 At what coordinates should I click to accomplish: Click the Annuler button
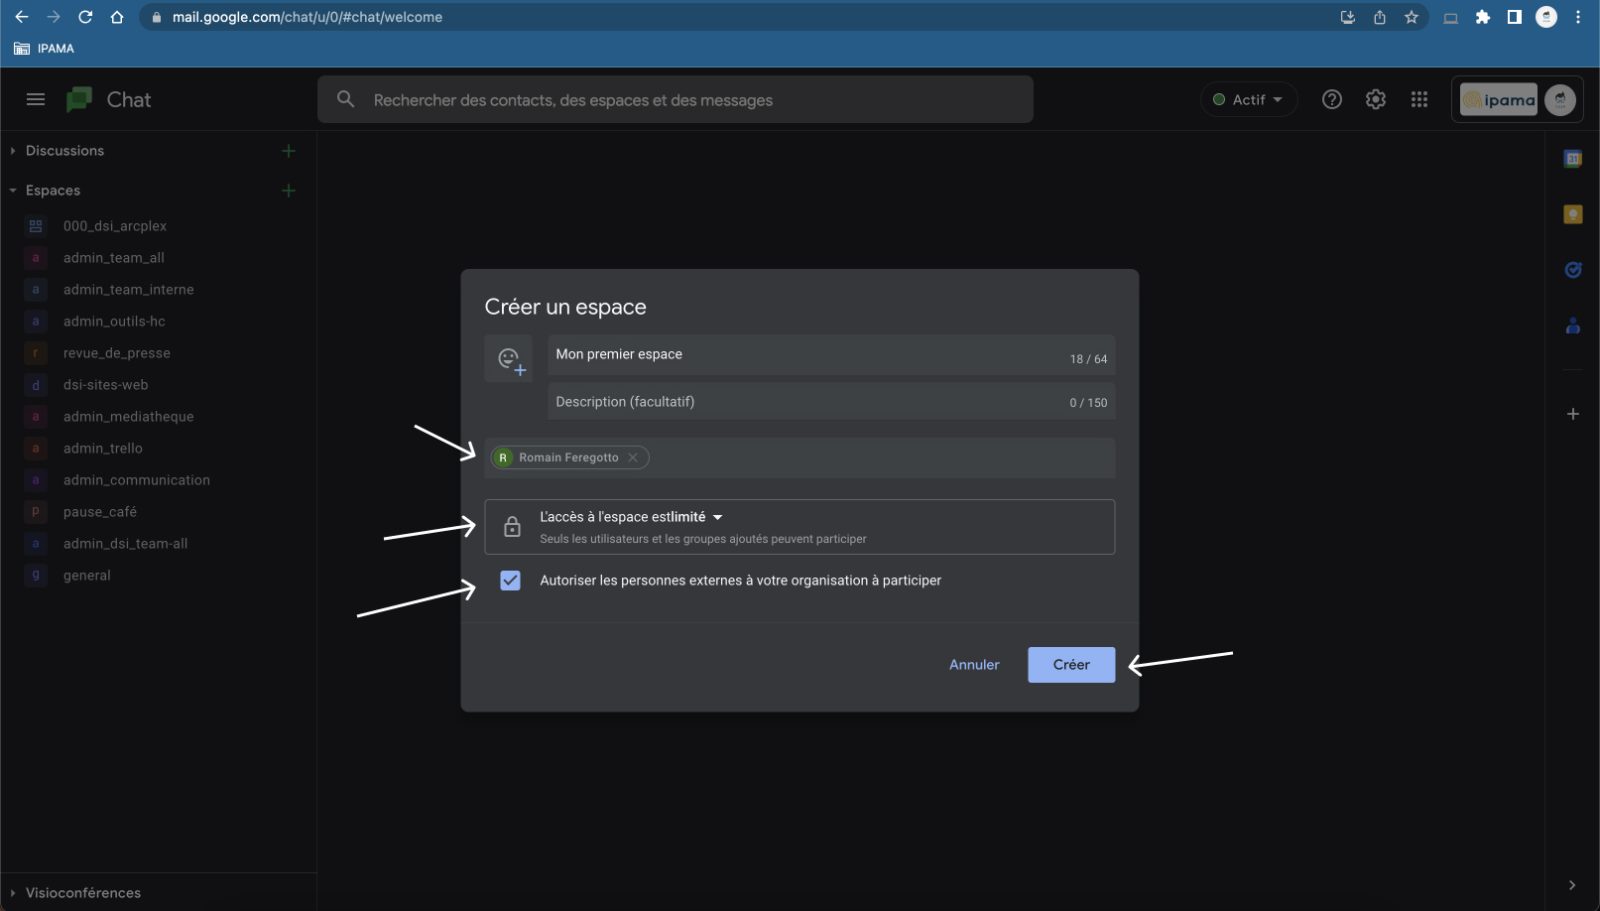(974, 665)
